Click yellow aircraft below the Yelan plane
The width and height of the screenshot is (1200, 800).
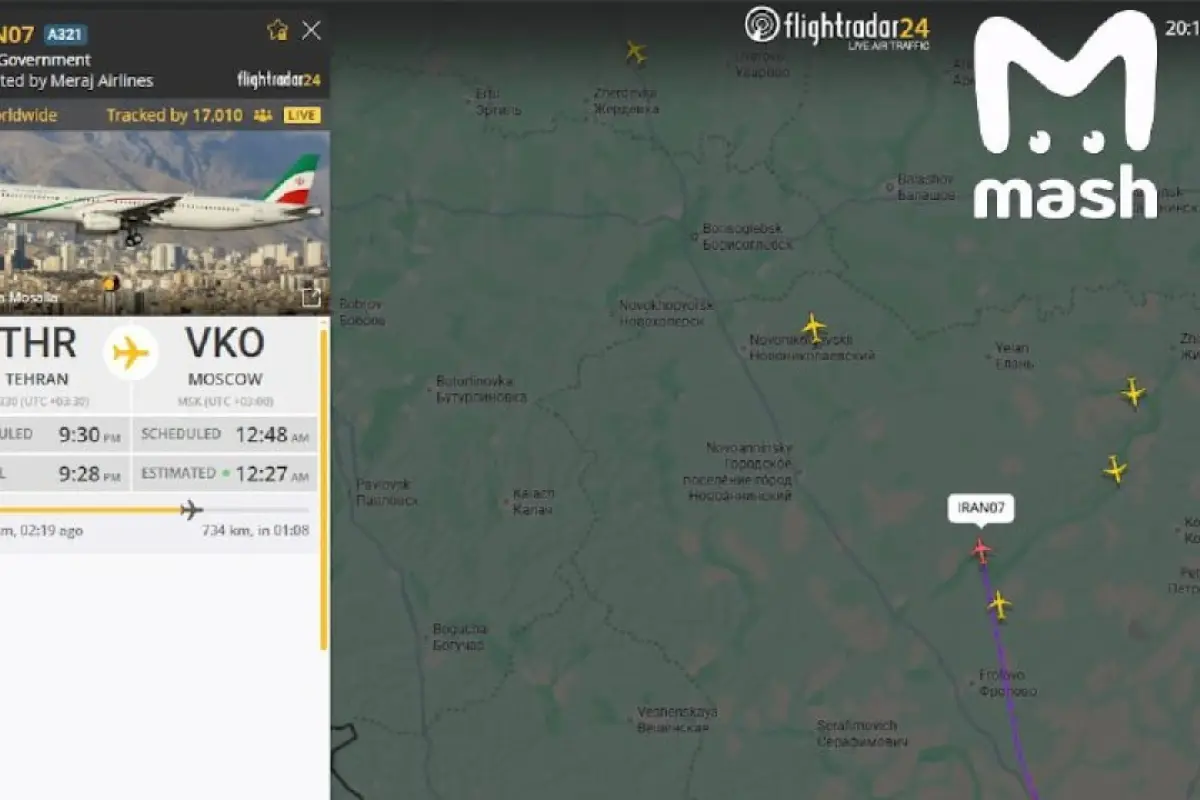click(1115, 469)
